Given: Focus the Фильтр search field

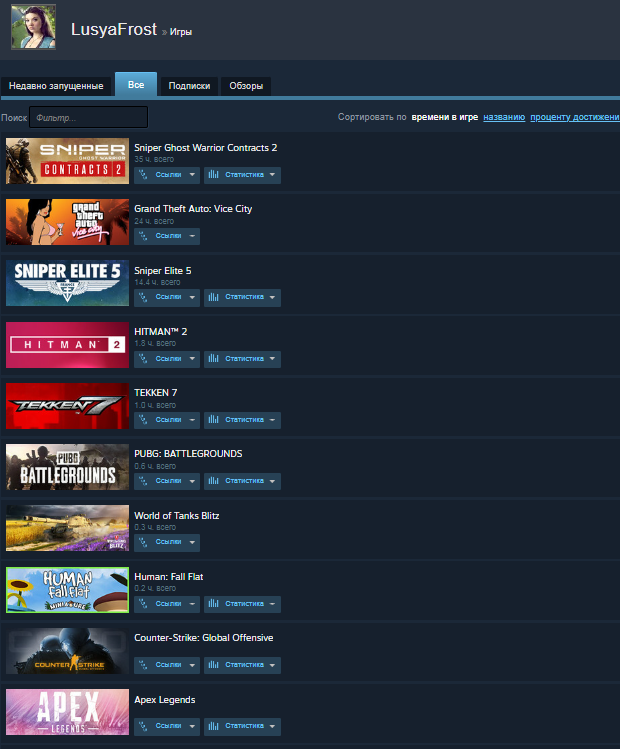Looking at the screenshot, I should pyautogui.click(x=88, y=118).
